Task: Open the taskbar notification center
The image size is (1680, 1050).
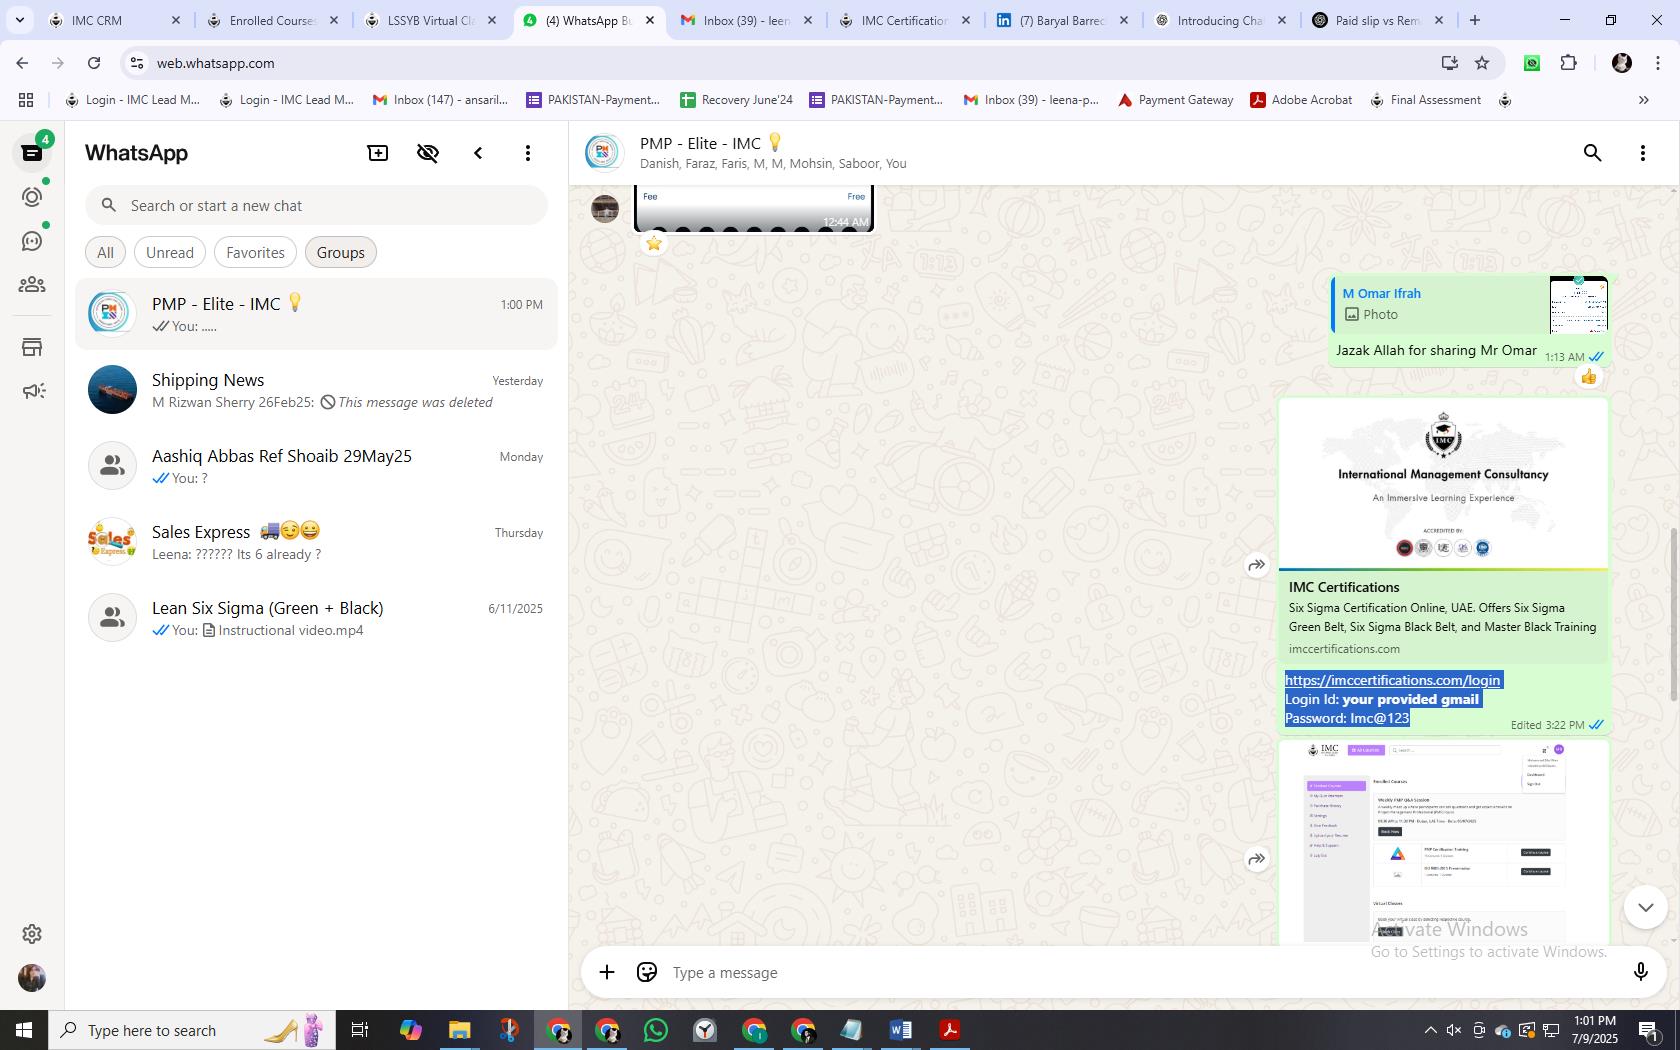Action: coord(1649,1030)
